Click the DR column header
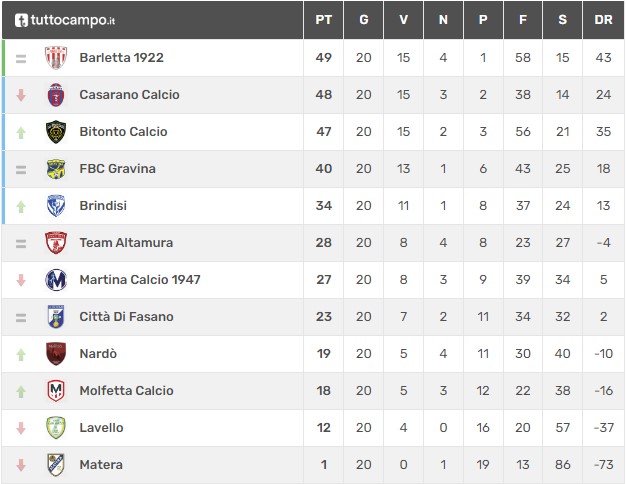The height and width of the screenshot is (484, 627). (603, 20)
